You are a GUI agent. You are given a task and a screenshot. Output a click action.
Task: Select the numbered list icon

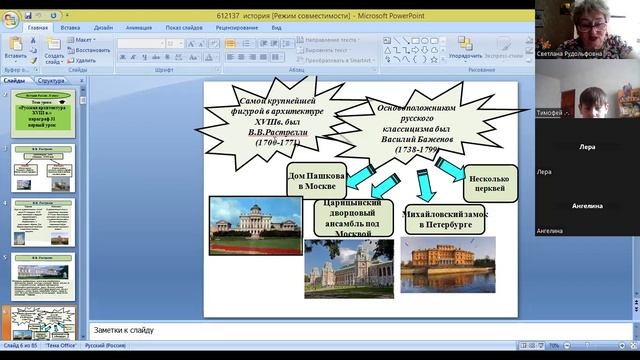(x=247, y=44)
